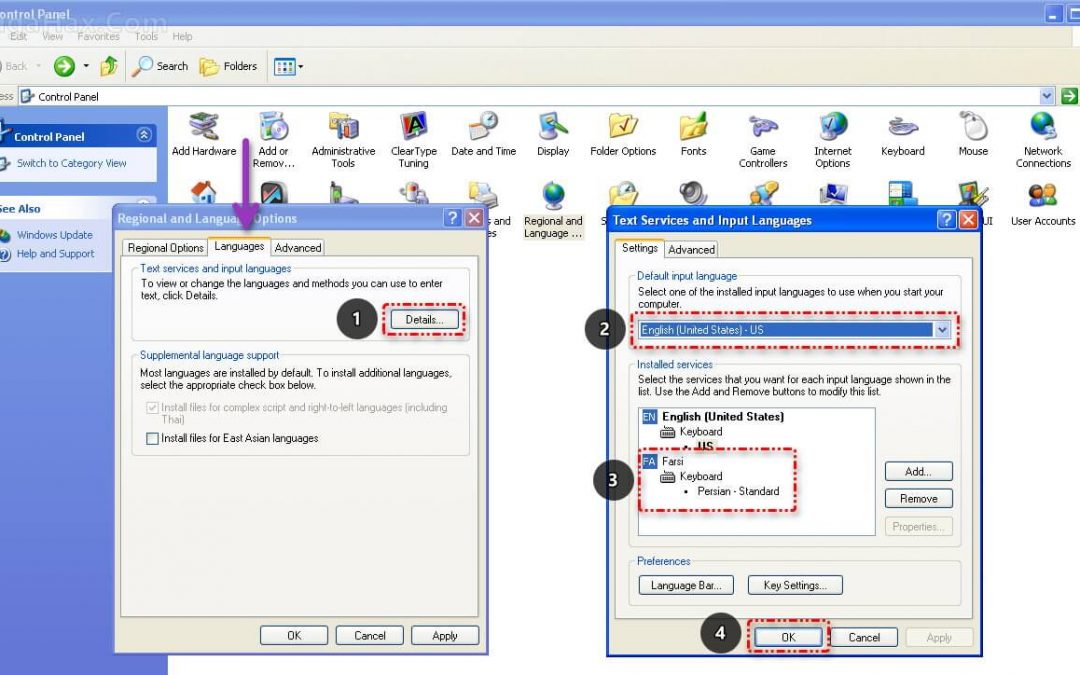Image resolution: width=1080 pixels, height=675 pixels.
Task: Expand the default input language dropdown
Action: [x=941, y=330]
